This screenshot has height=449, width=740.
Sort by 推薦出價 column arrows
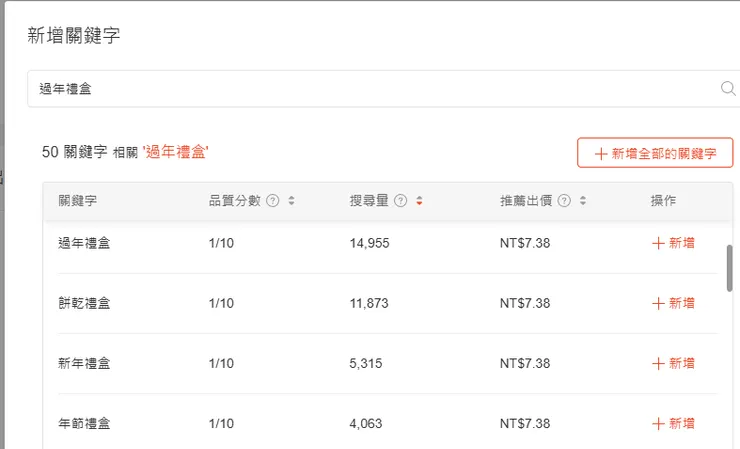tap(582, 201)
